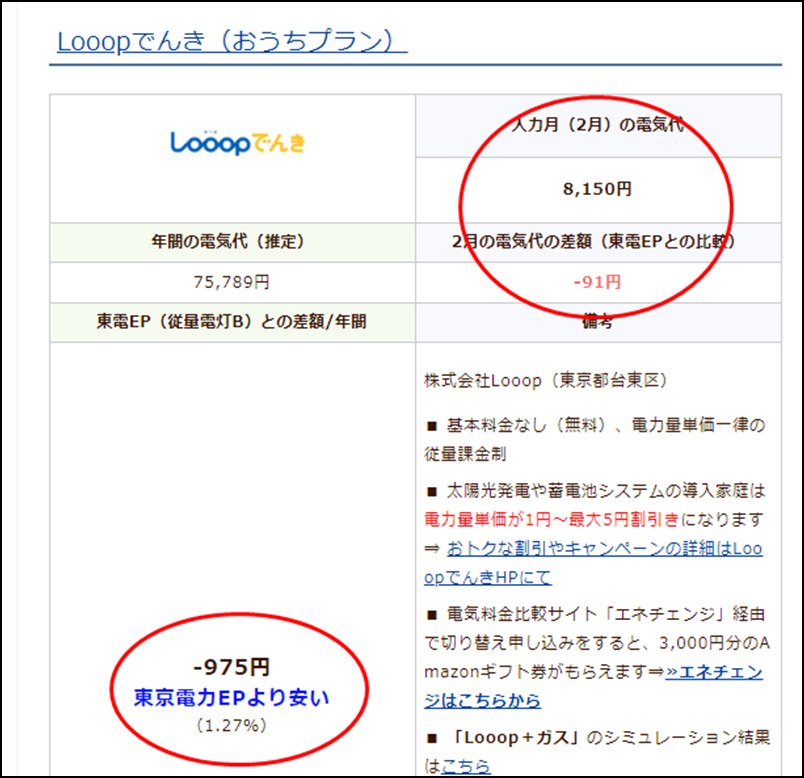Select the 東京電力EPより安い text
The image size is (804, 778).
pyautogui.click(x=232, y=697)
